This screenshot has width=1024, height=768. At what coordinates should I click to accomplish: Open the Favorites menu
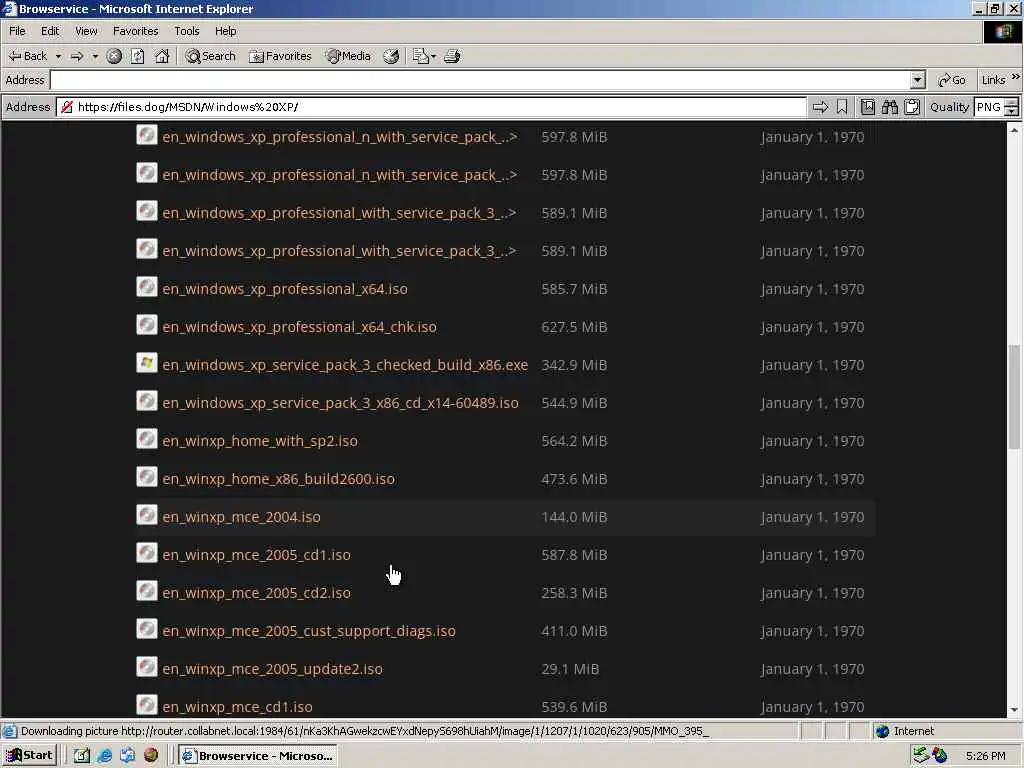pos(135,31)
